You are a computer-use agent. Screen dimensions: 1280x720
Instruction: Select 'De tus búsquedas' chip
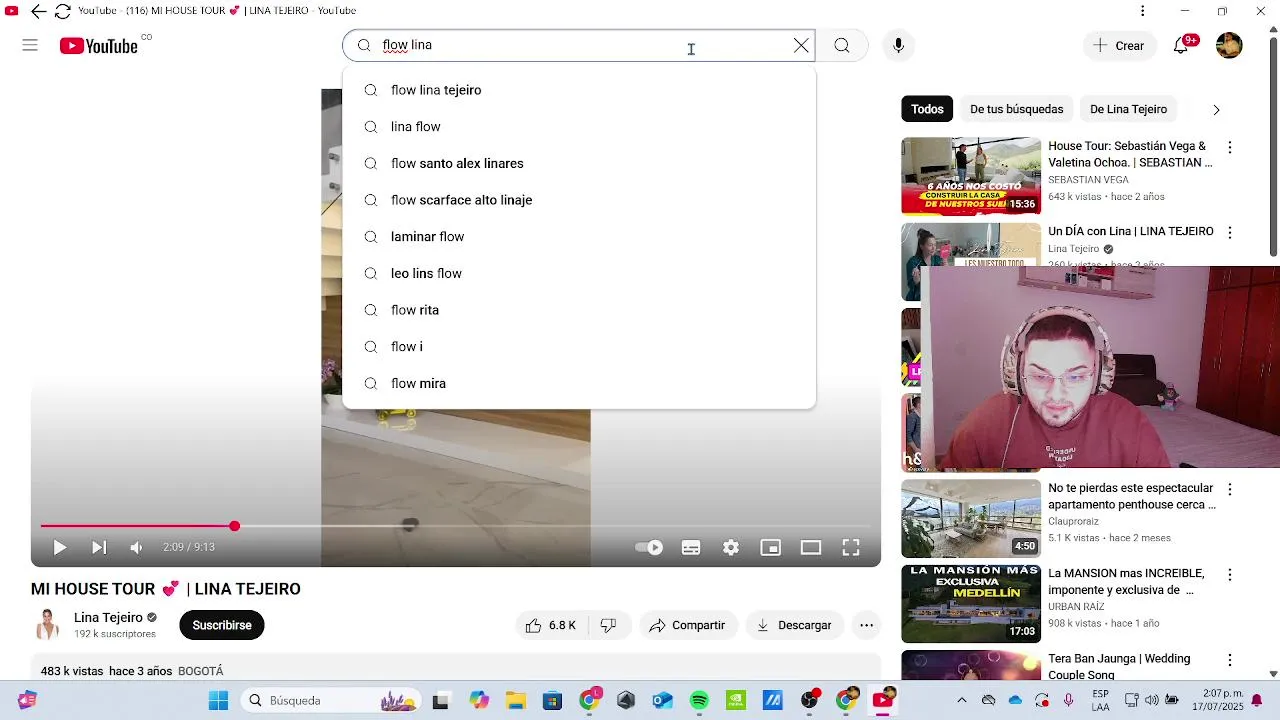(x=1016, y=109)
